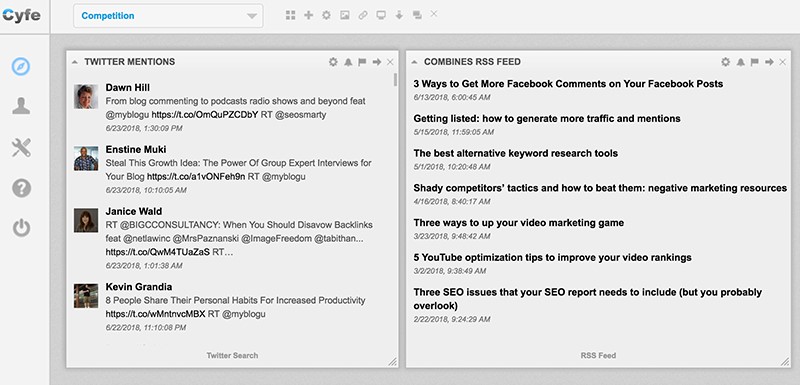The height and width of the screenshot is (385, 800).
Task: Click the Combines RSS Feed resize handle corner
Action: tap(785, 362)
